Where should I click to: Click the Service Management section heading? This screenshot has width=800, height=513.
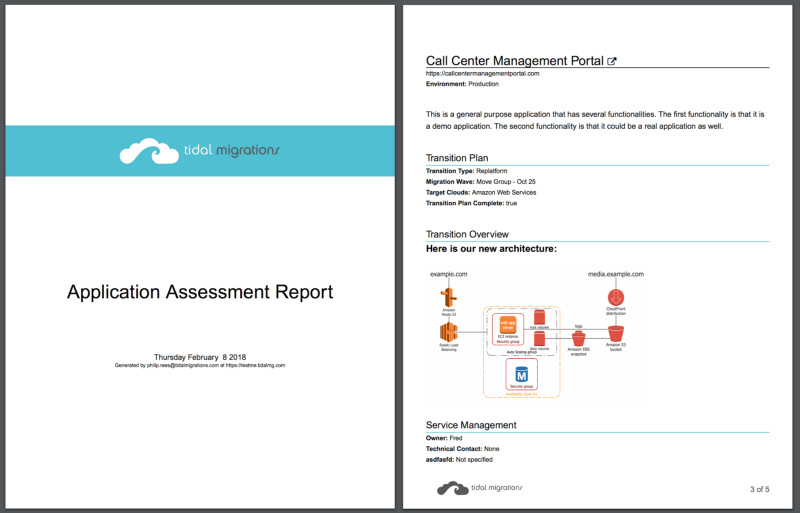click(x=471, y=425)
